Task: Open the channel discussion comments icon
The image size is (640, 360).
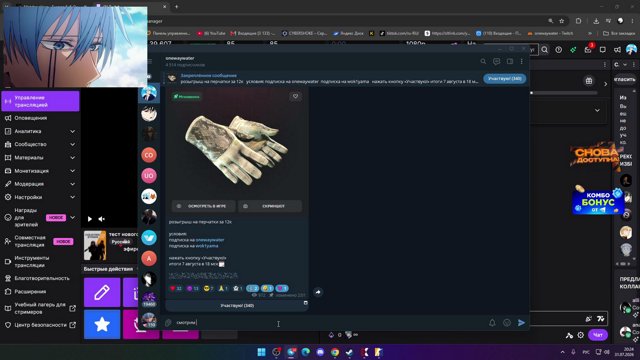Action: tap(496, 62)
